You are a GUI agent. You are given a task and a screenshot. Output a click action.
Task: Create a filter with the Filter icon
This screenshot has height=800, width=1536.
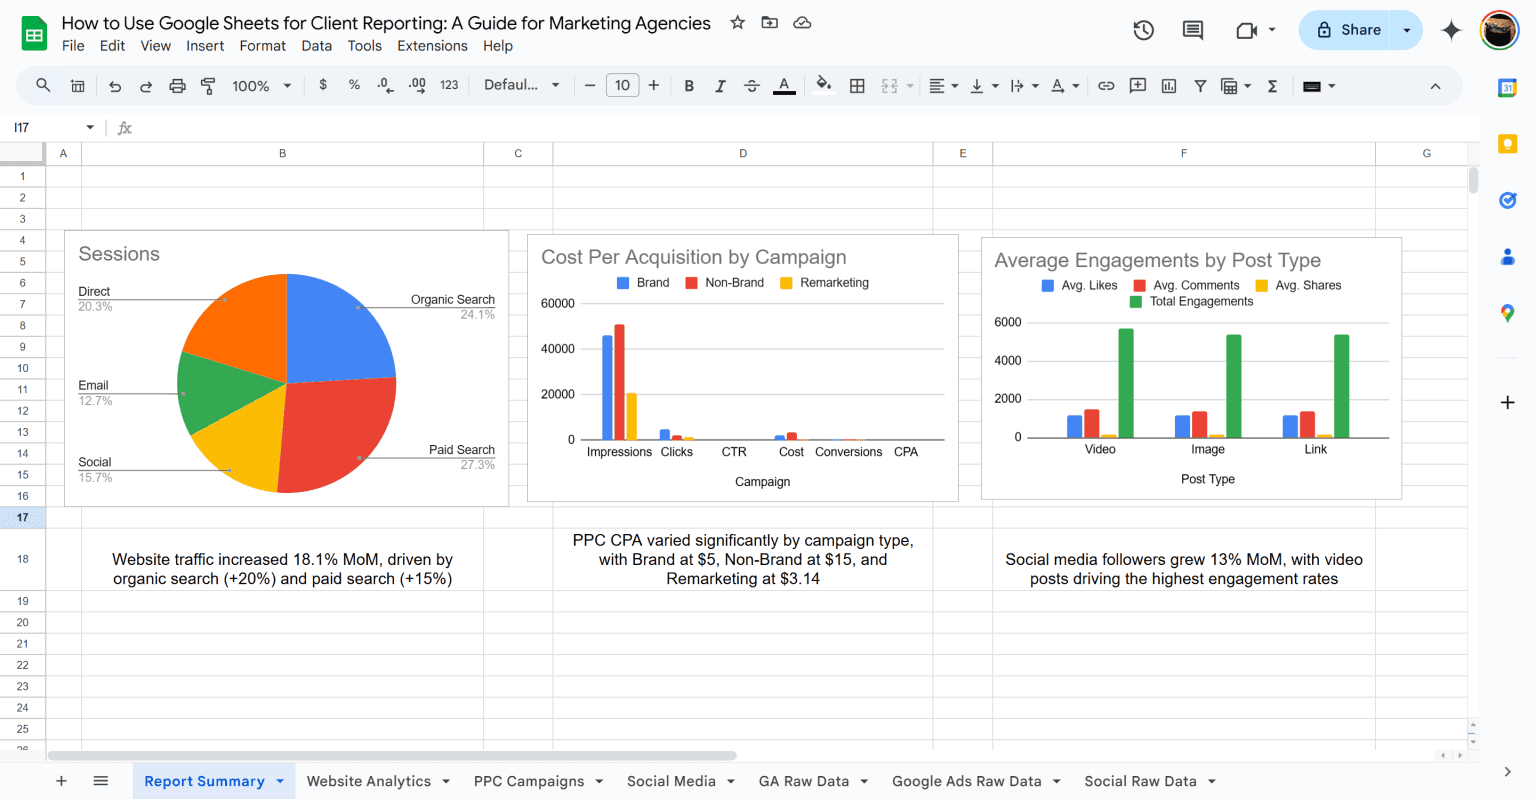pos(1199,85)
